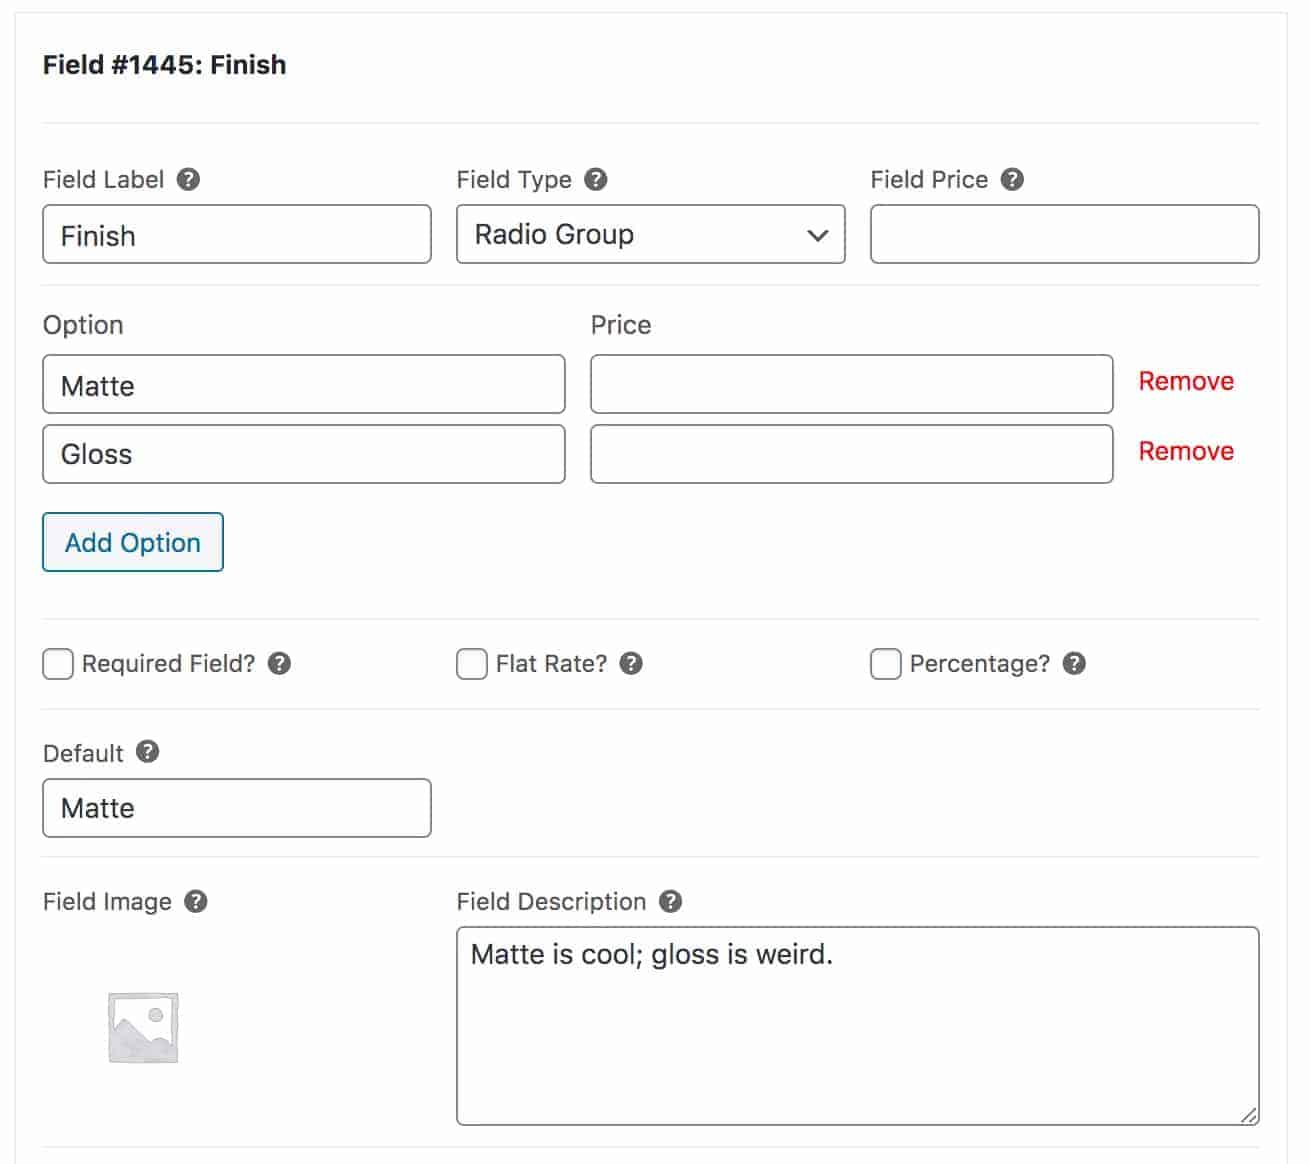Click the Gloss option name input
Image resolution: width=1310 pixels, height=1164 pixels.
pos(304,454)
